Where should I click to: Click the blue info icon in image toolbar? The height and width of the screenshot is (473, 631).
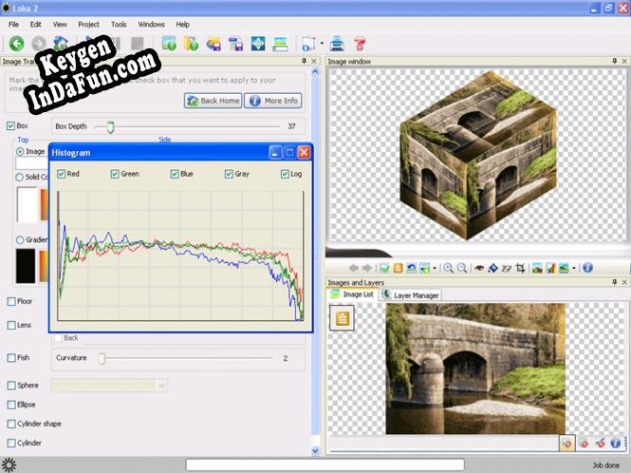(x=588, y=268)
